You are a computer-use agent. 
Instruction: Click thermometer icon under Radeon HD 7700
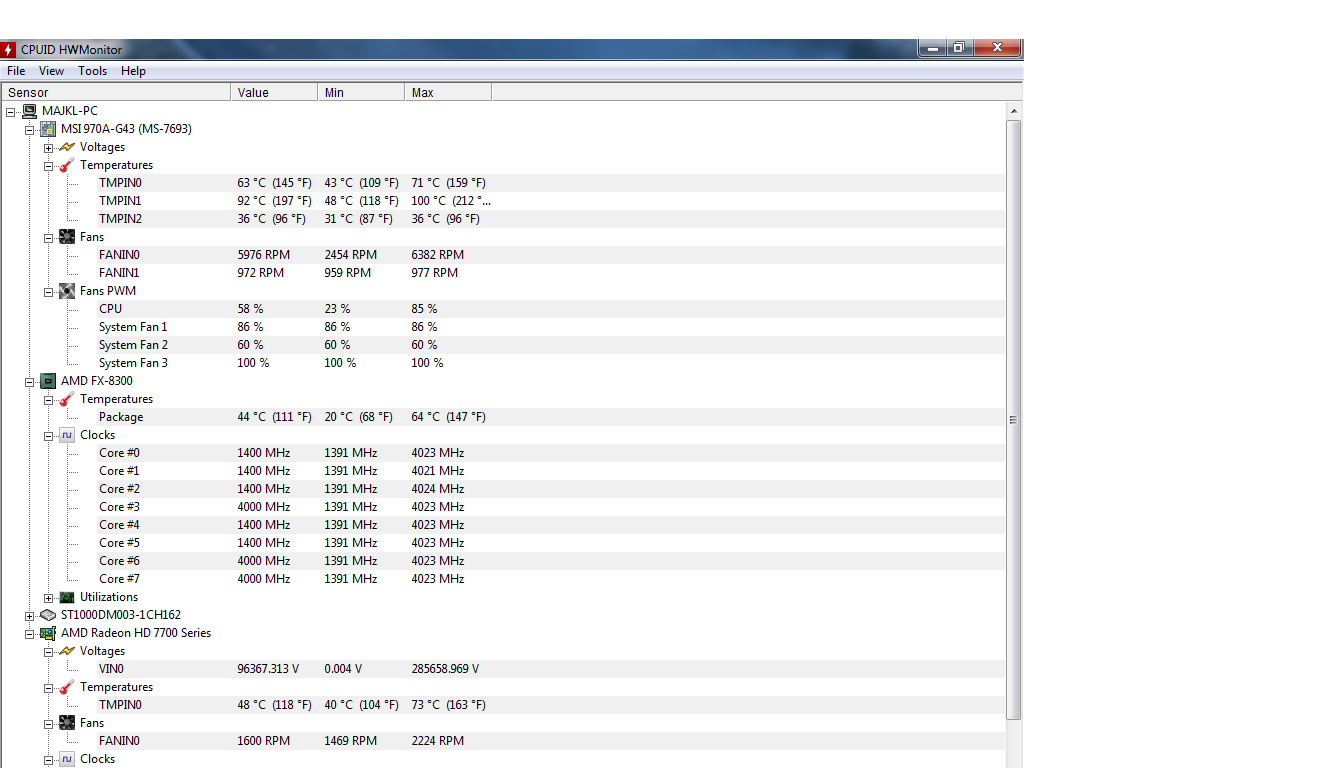click(66, 687)
